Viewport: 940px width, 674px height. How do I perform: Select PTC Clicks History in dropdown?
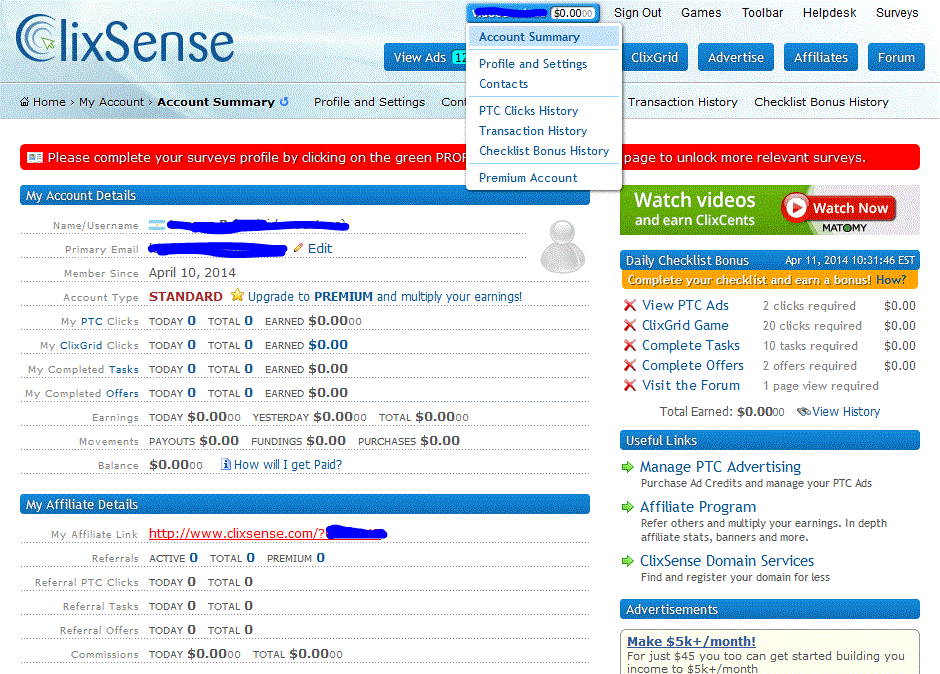(528, 111)
